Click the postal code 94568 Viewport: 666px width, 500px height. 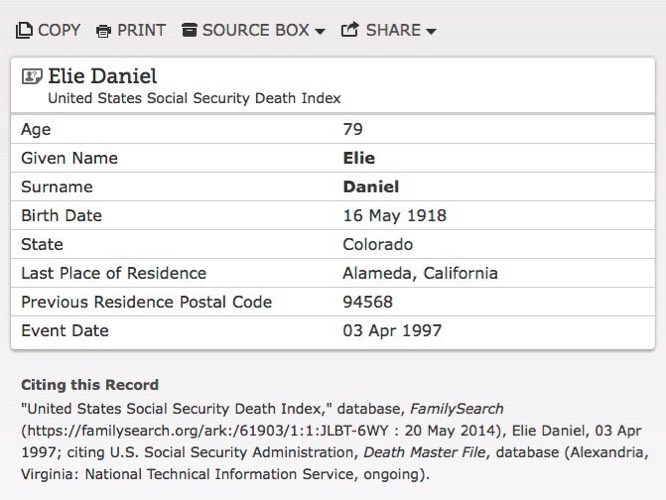point(367,302)
